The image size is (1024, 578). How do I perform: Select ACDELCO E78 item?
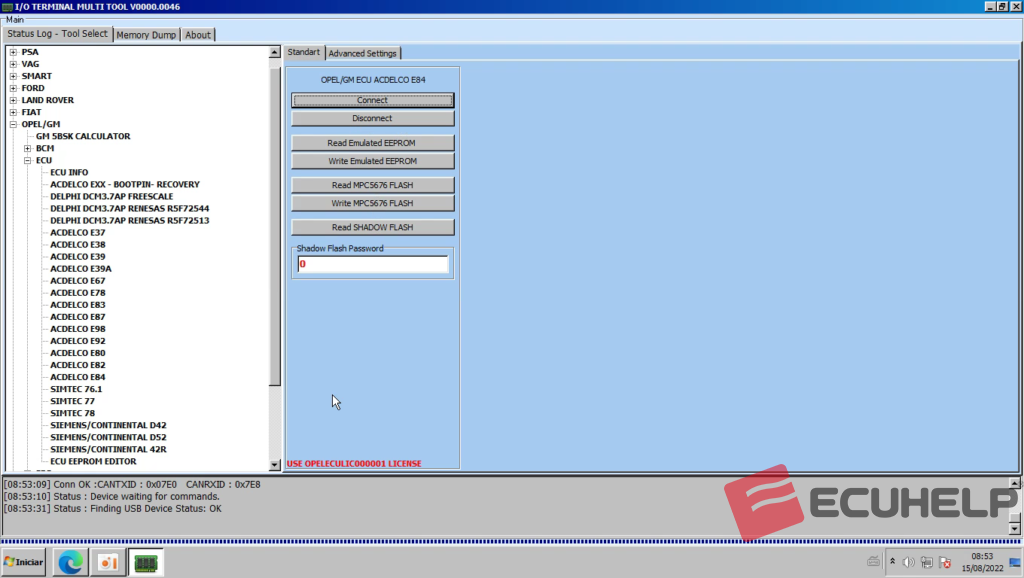pos(78,293)
